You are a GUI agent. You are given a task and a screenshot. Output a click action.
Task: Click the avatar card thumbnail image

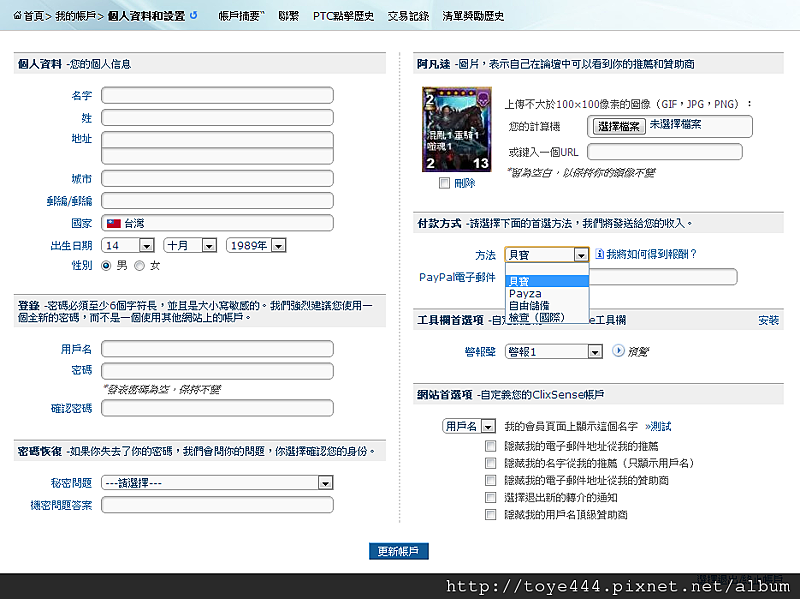point(457,130)
